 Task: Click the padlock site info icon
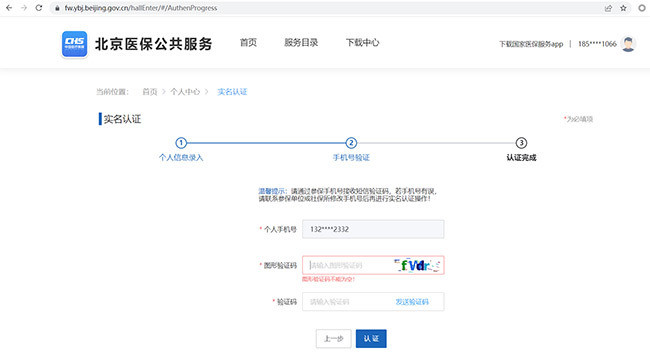point(57,8)
